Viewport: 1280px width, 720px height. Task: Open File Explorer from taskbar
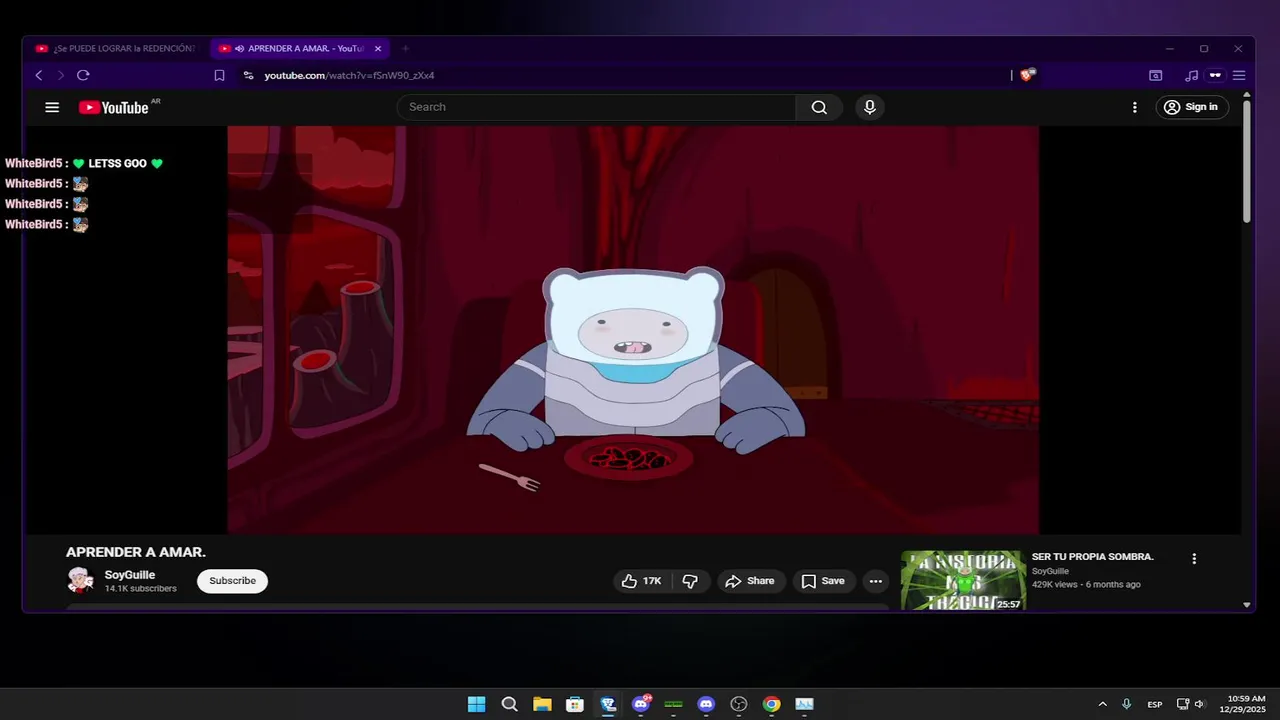[542, 704]
